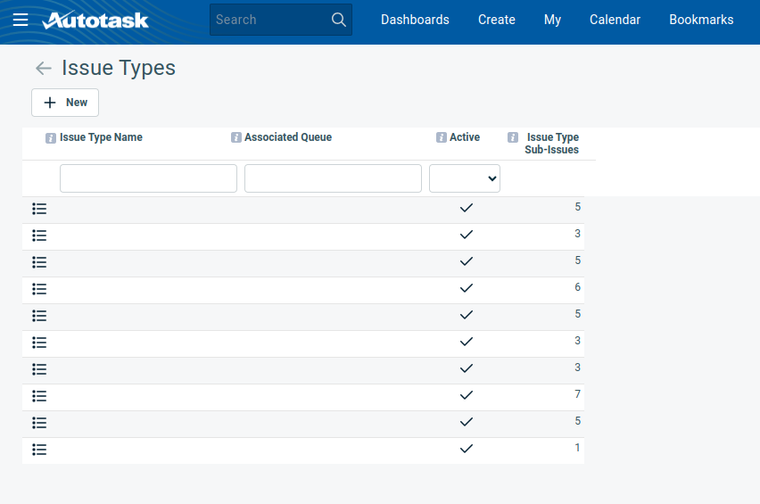Image resolution: width=760 pixels, height=504 pixels.
Task: Open the hamburger navigation menu
Action: tap(20, 20)
